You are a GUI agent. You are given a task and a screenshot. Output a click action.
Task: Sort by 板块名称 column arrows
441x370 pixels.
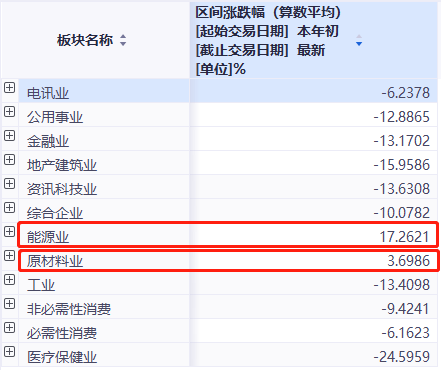tap(123, 40)
